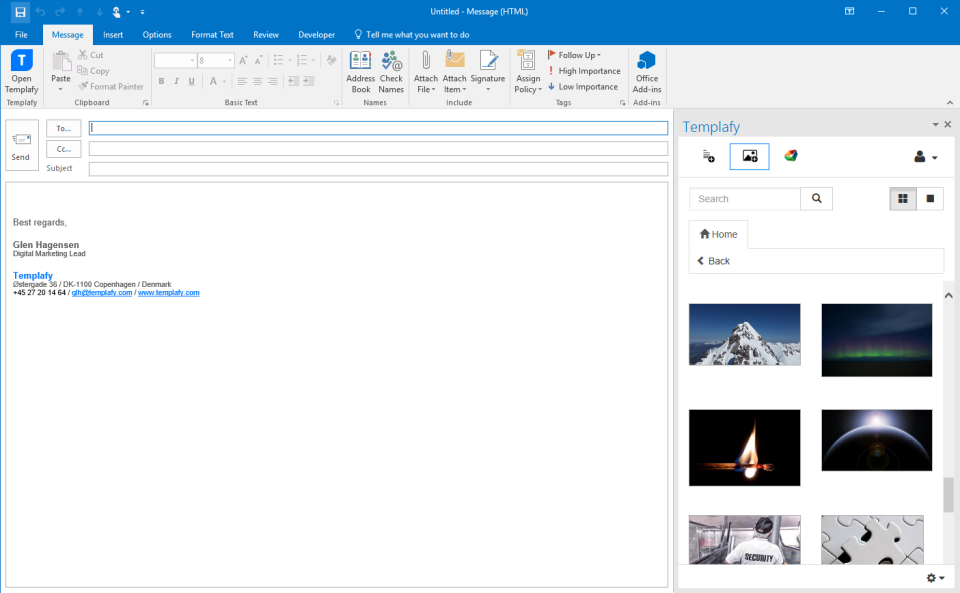Open the Follow Up dropdown
The image size is (960, 593).
click(574, 55)
